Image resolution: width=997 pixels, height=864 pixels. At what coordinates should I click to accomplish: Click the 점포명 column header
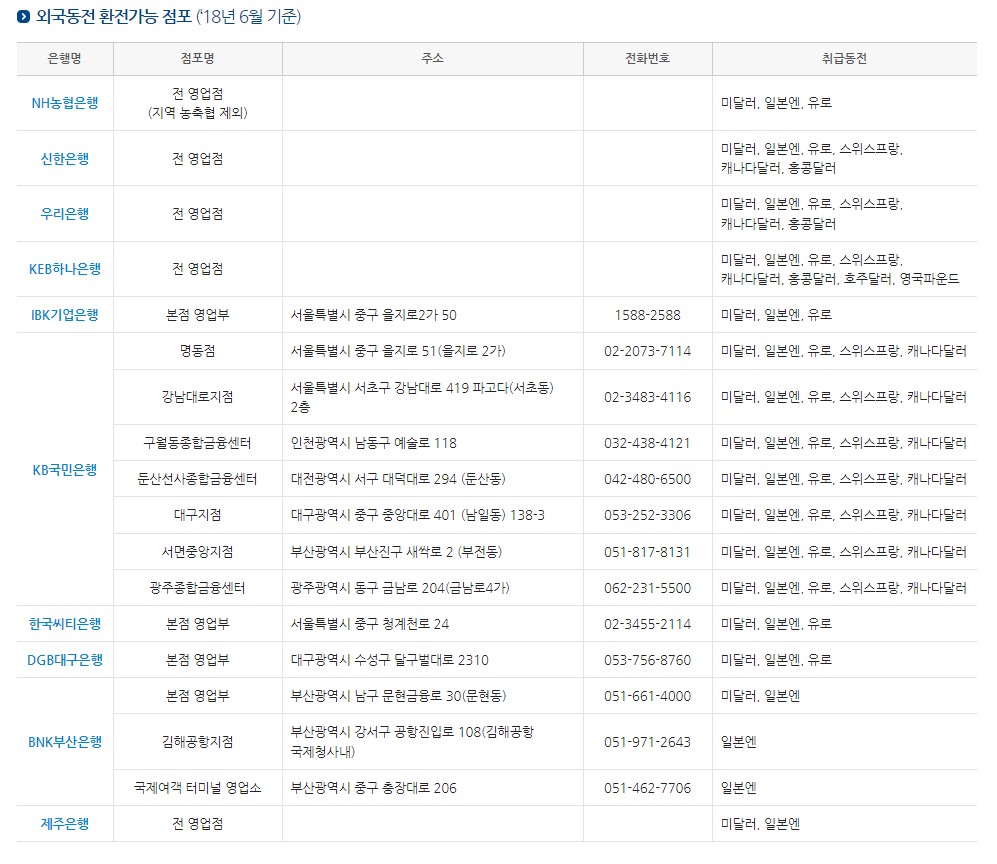tap(198, 58)
